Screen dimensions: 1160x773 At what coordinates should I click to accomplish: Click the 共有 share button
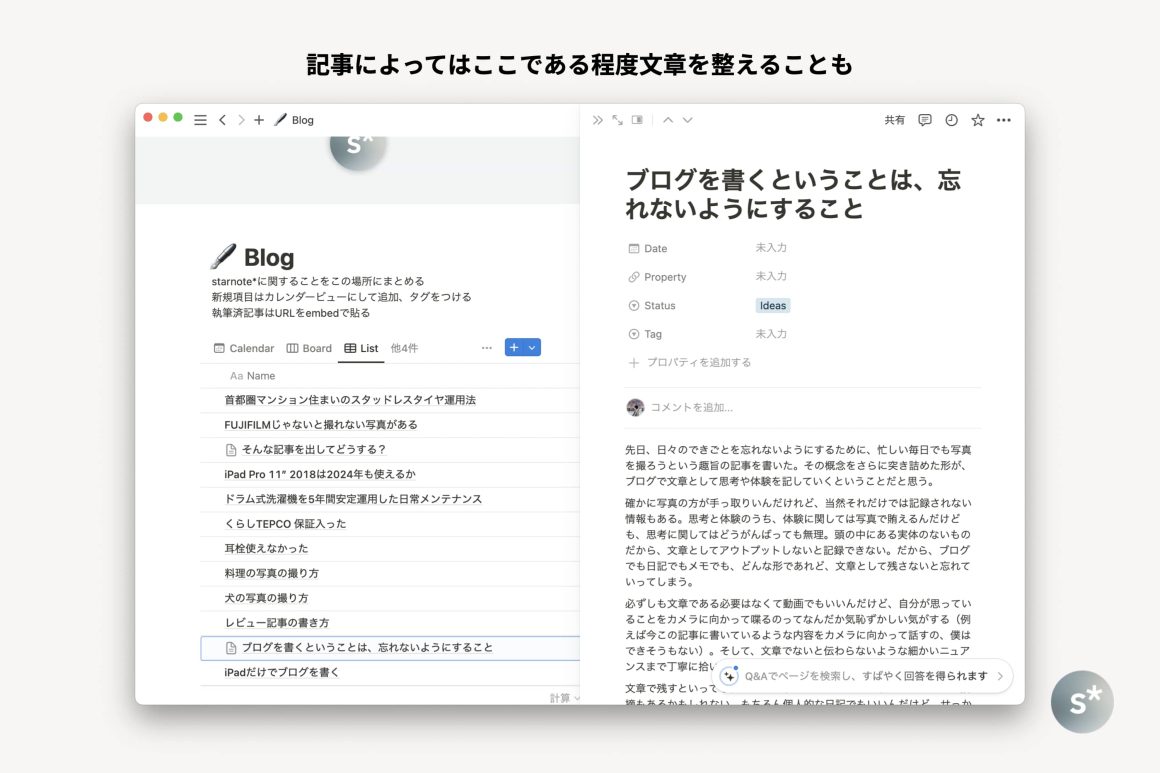coord(894,120)
